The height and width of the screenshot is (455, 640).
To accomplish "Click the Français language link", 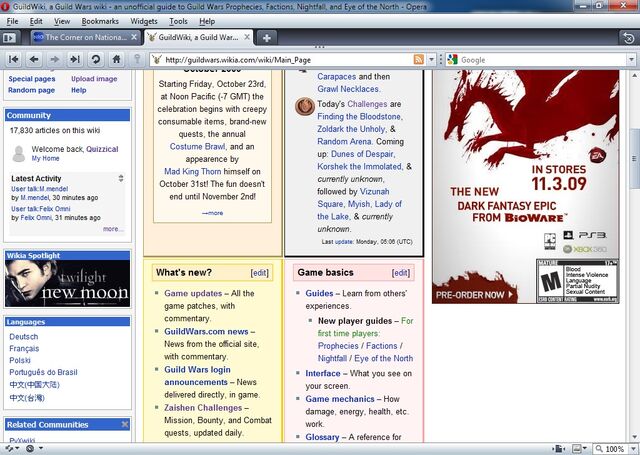I will point(24,348).
